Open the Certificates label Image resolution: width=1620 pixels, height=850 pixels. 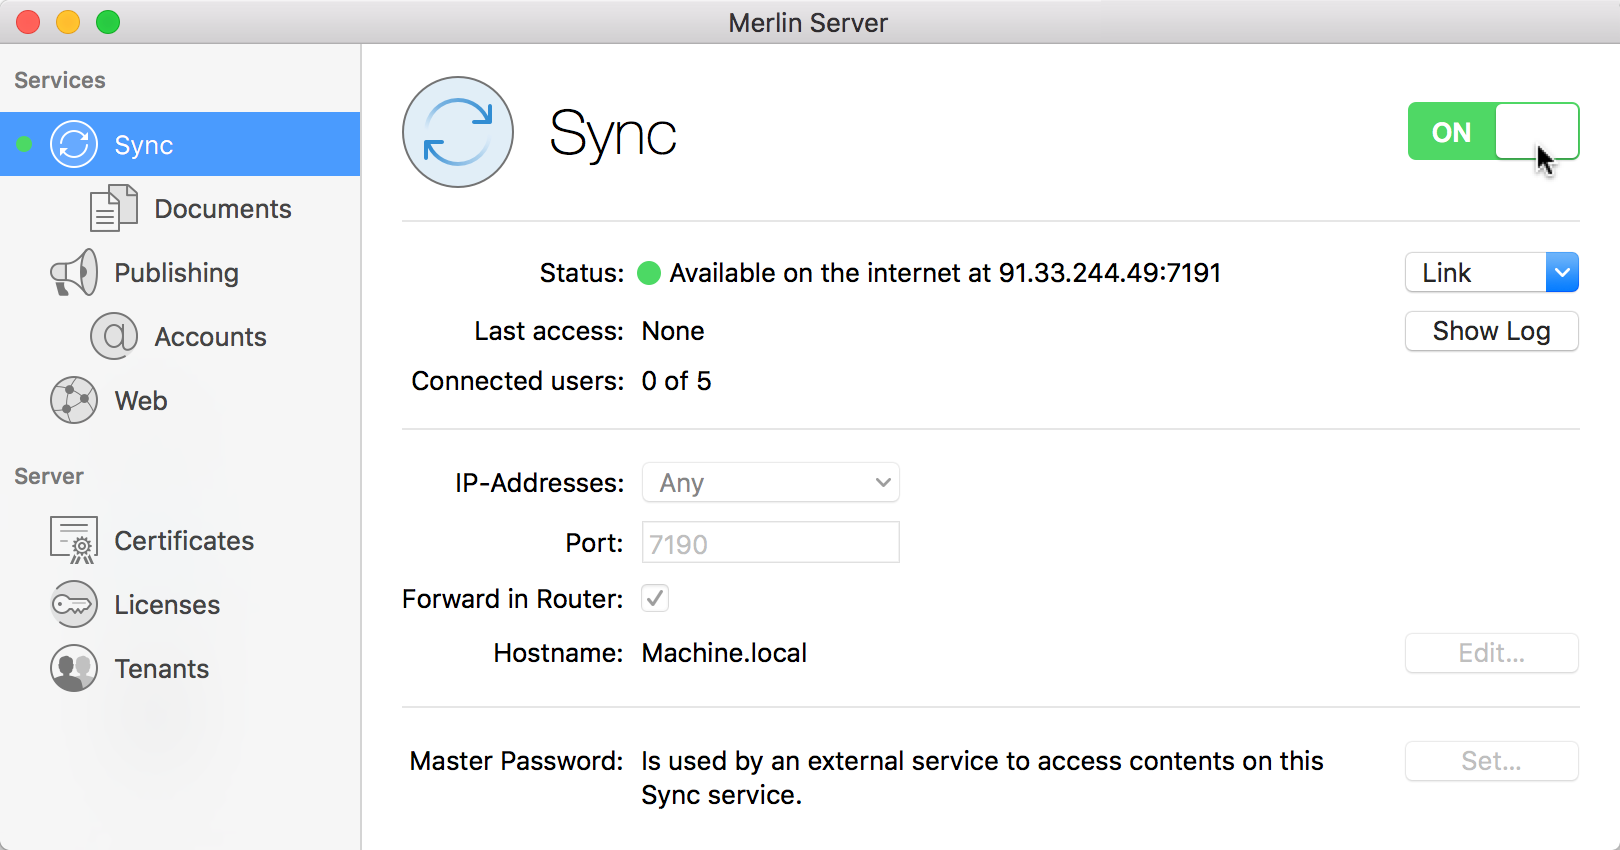click(x=184, y=541)
